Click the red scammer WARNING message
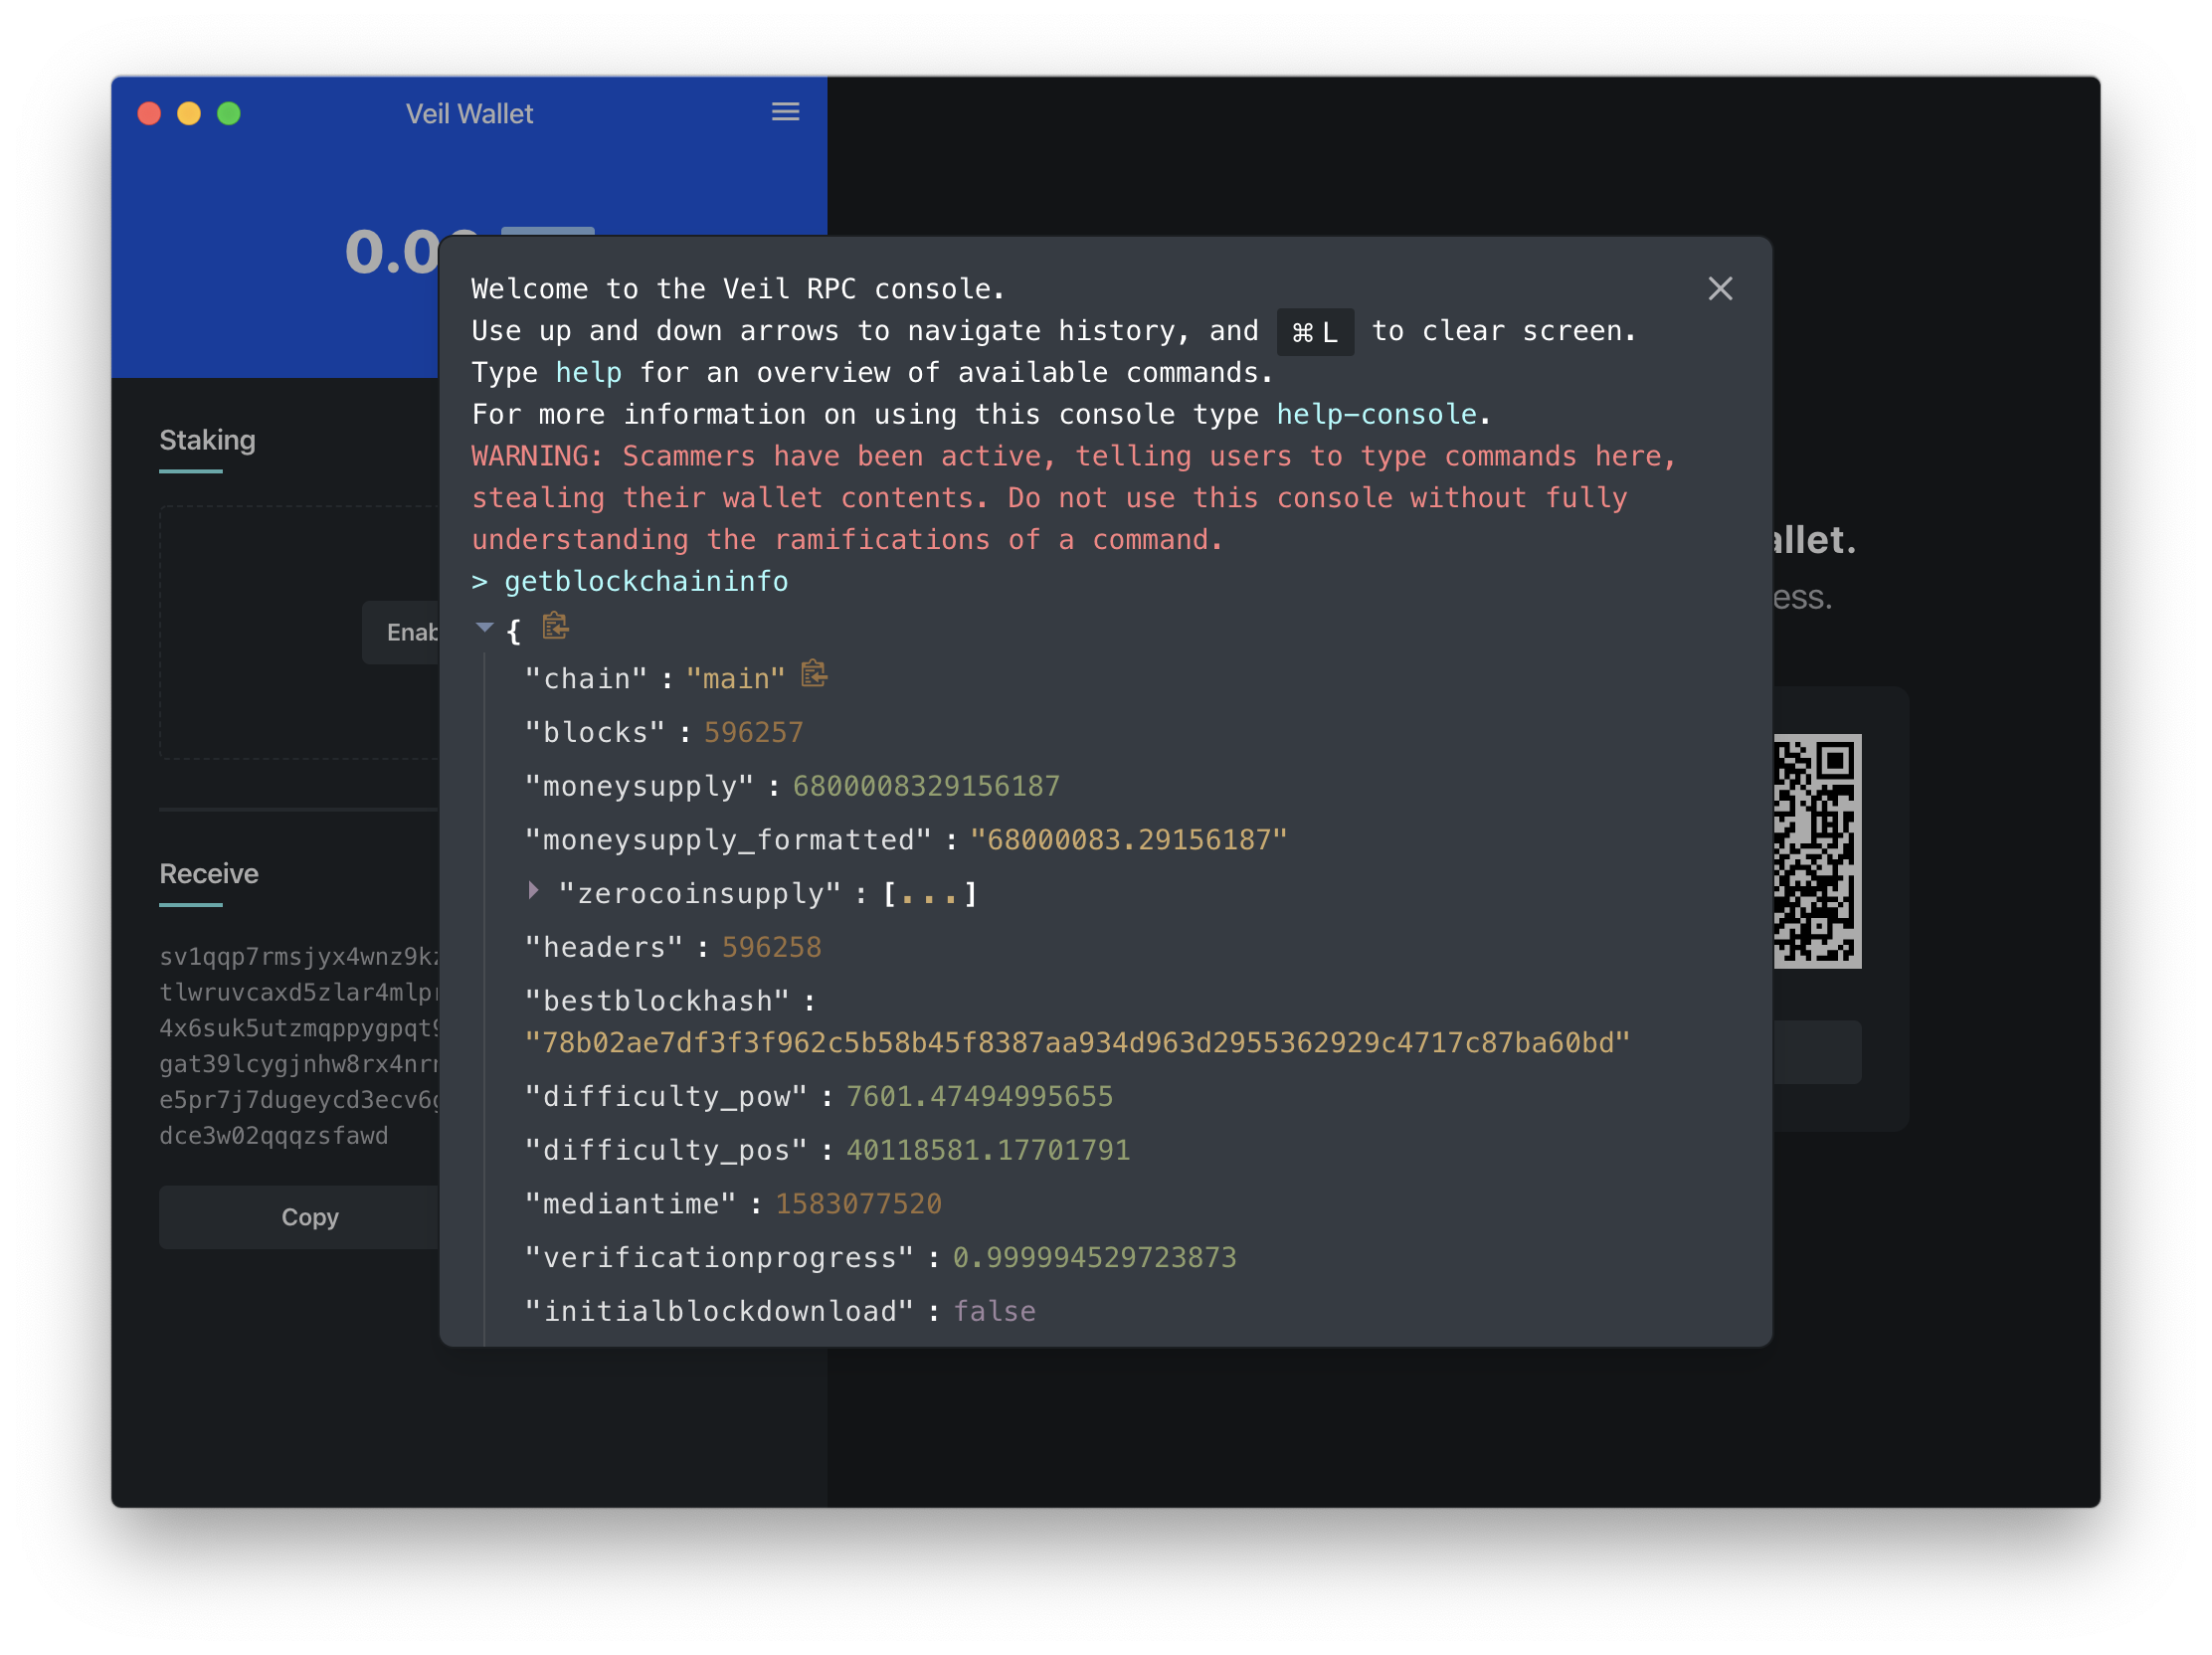The image size is (2212, 1655). [1074, 498]
